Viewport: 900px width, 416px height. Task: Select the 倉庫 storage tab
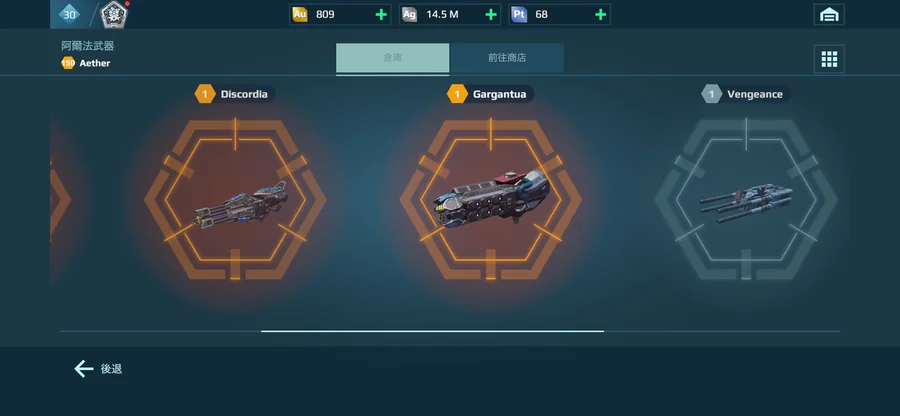pyautogui.click(x=393, y=58)
